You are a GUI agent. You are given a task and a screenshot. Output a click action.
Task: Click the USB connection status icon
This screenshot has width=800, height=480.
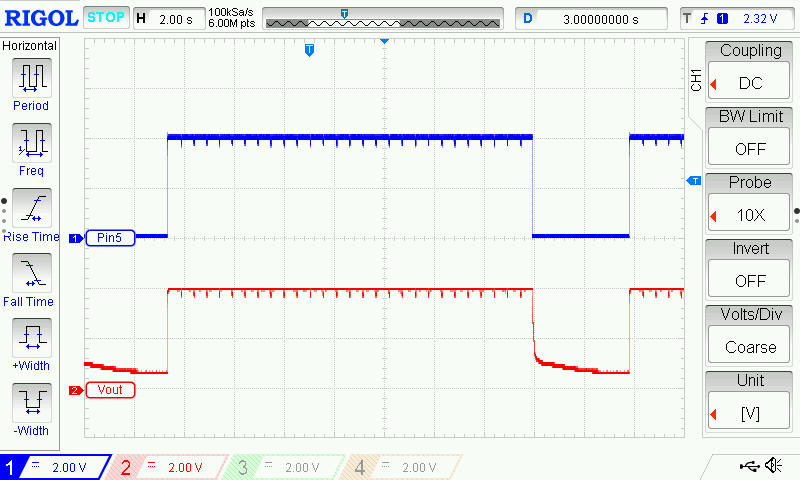click(x=748, y=466)
